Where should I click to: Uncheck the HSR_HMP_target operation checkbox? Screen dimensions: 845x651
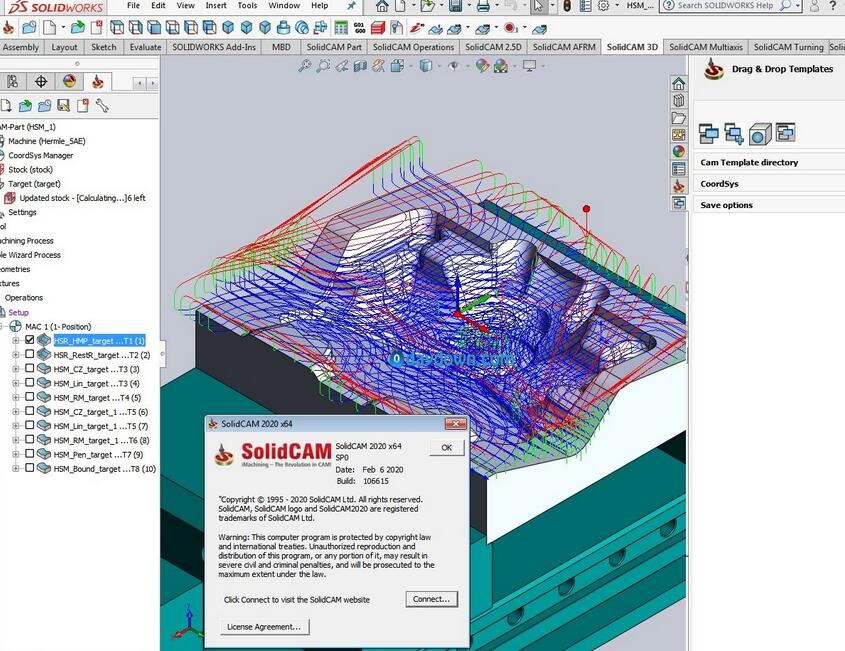30,340
